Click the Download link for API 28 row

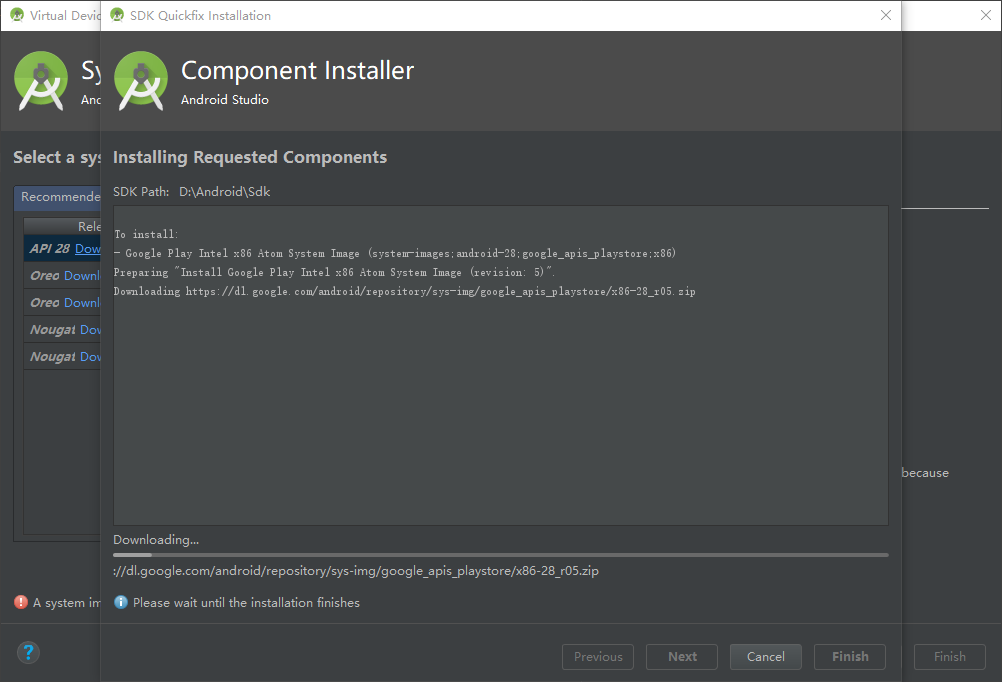pos(88,249)
